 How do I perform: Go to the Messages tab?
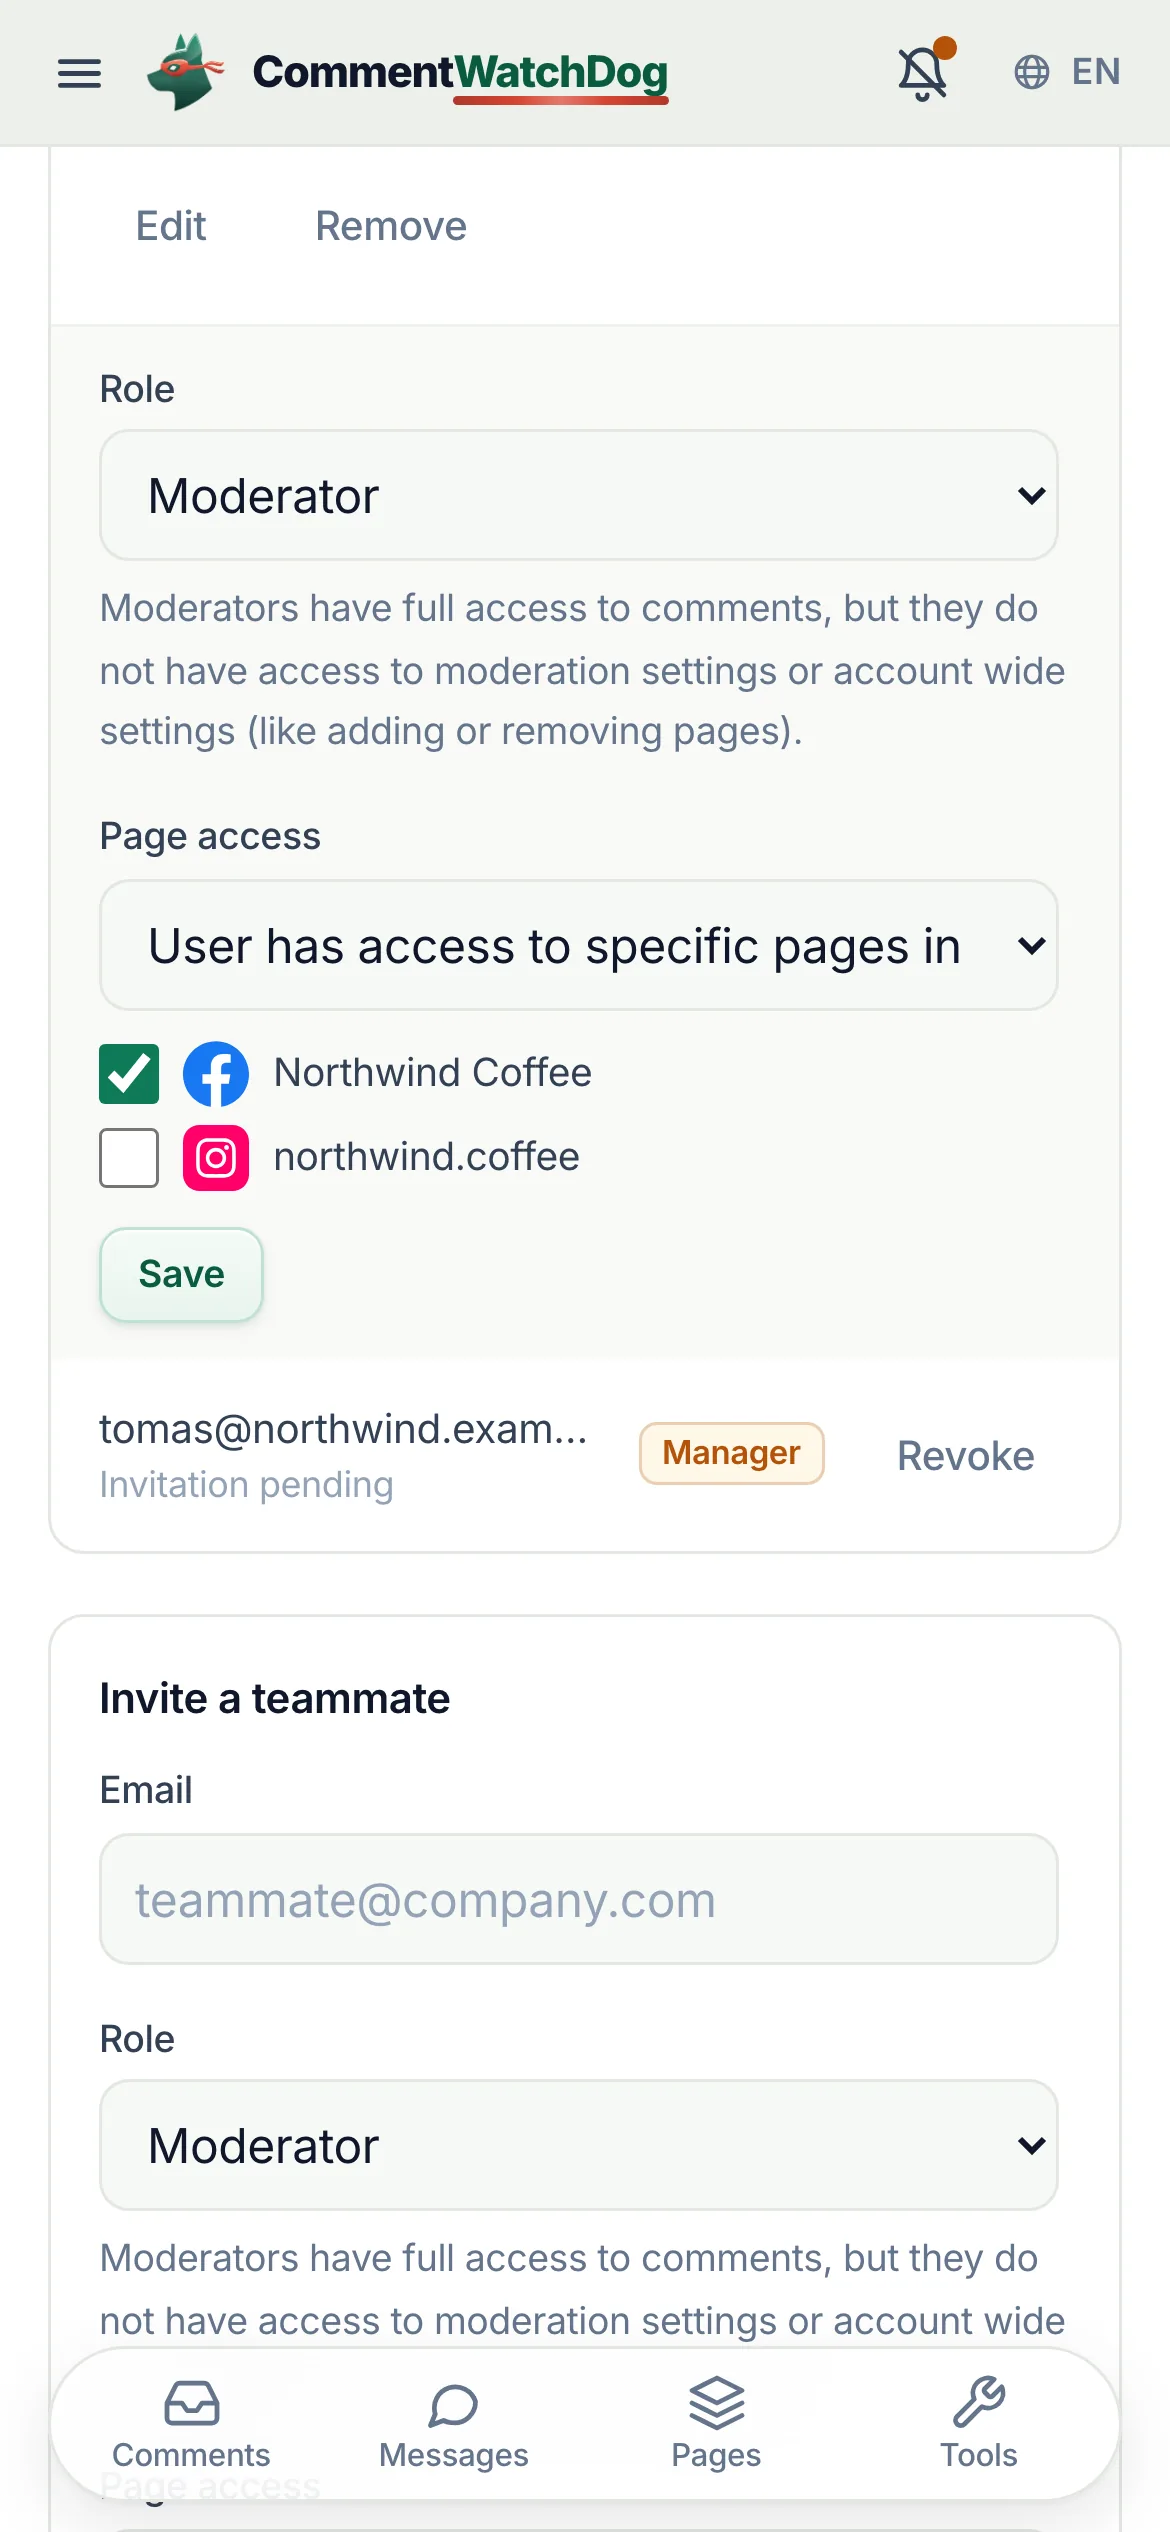[453, 2424]
